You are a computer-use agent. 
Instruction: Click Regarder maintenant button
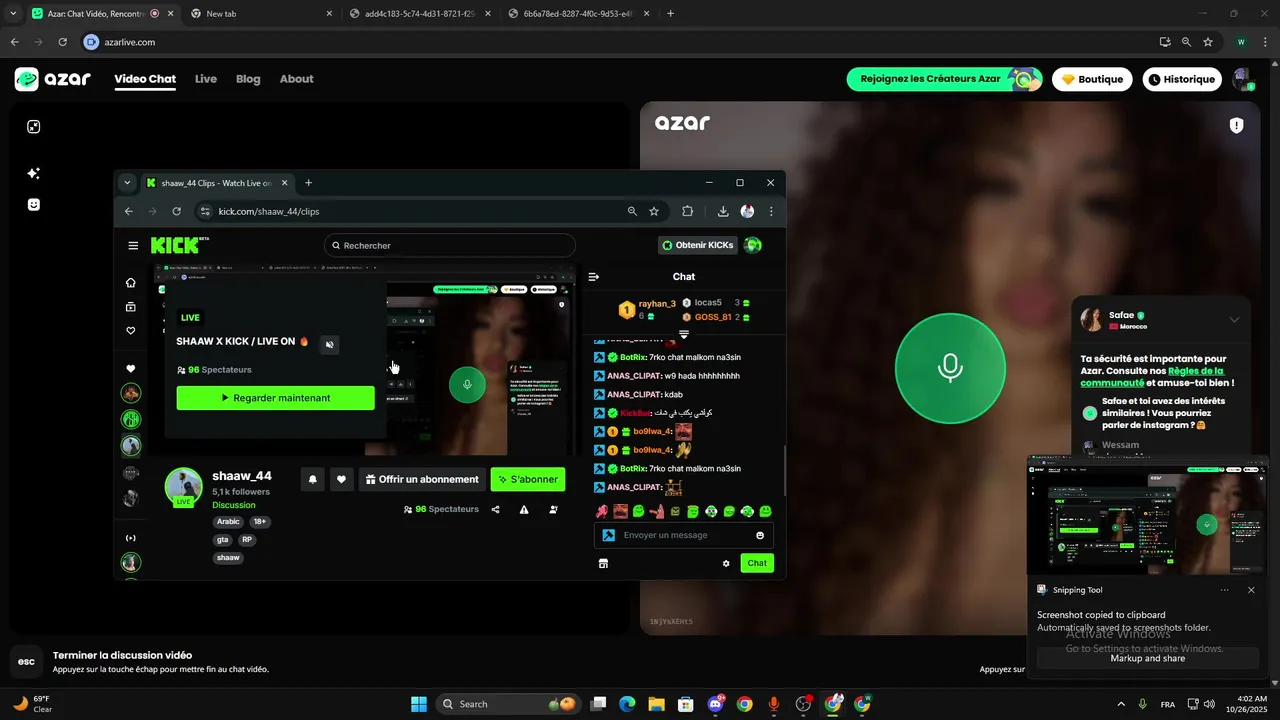pos(276,398)
